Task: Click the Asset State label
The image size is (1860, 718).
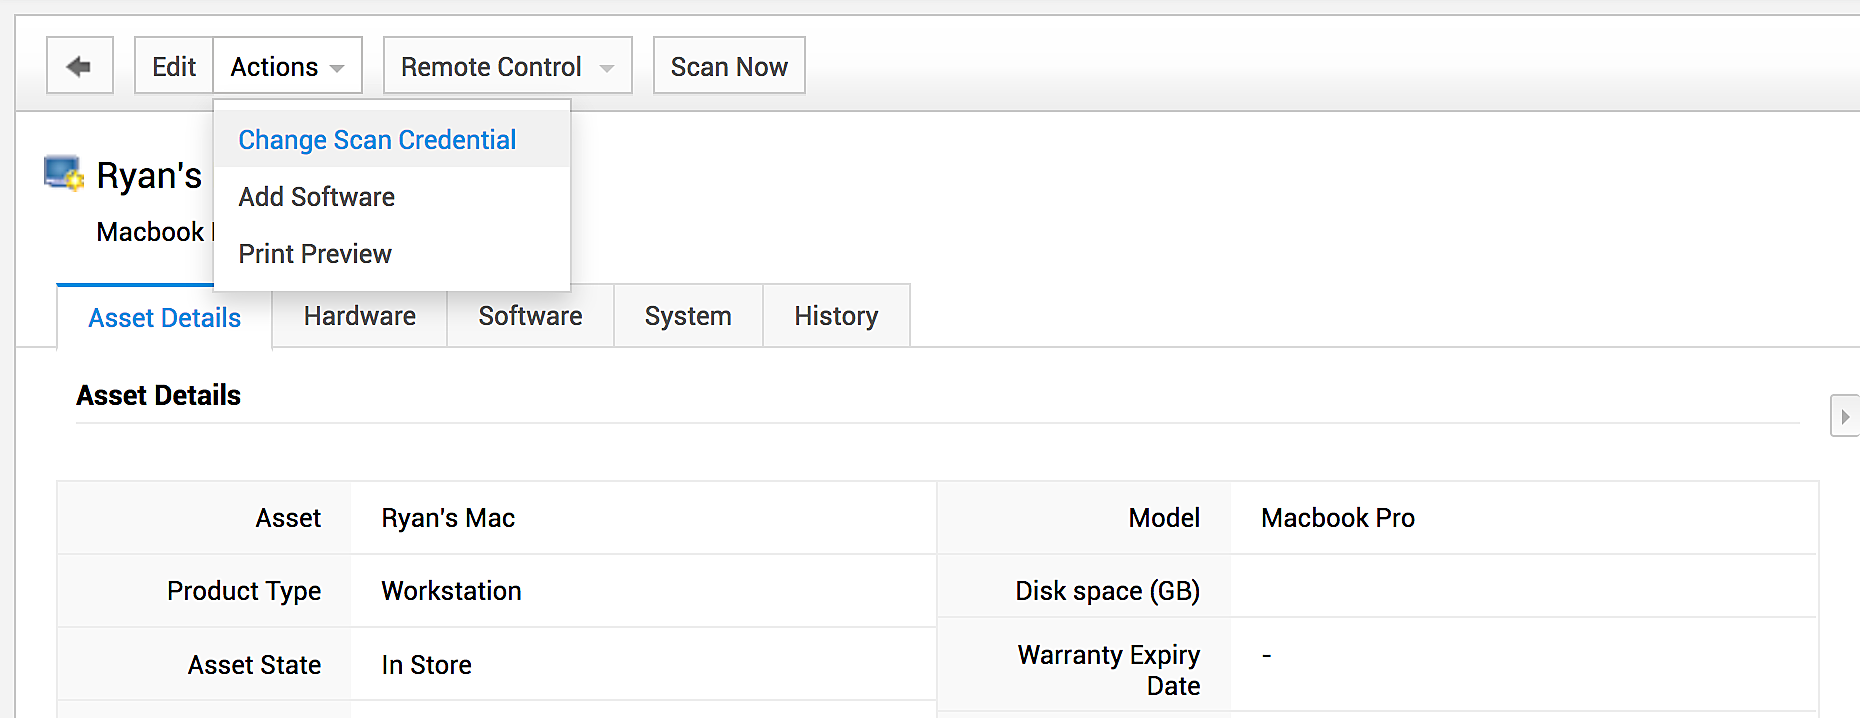Action: (x=255, y=665)
